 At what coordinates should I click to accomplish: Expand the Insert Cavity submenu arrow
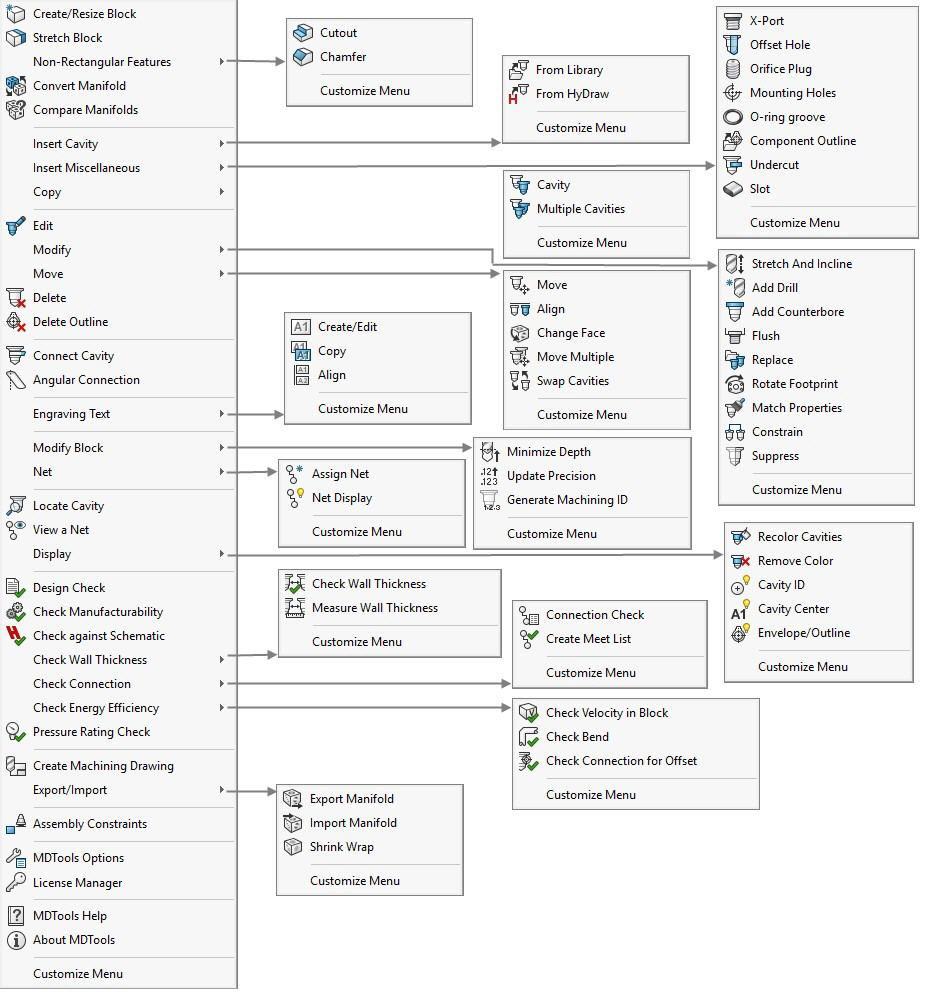click(x=221, y=144)
